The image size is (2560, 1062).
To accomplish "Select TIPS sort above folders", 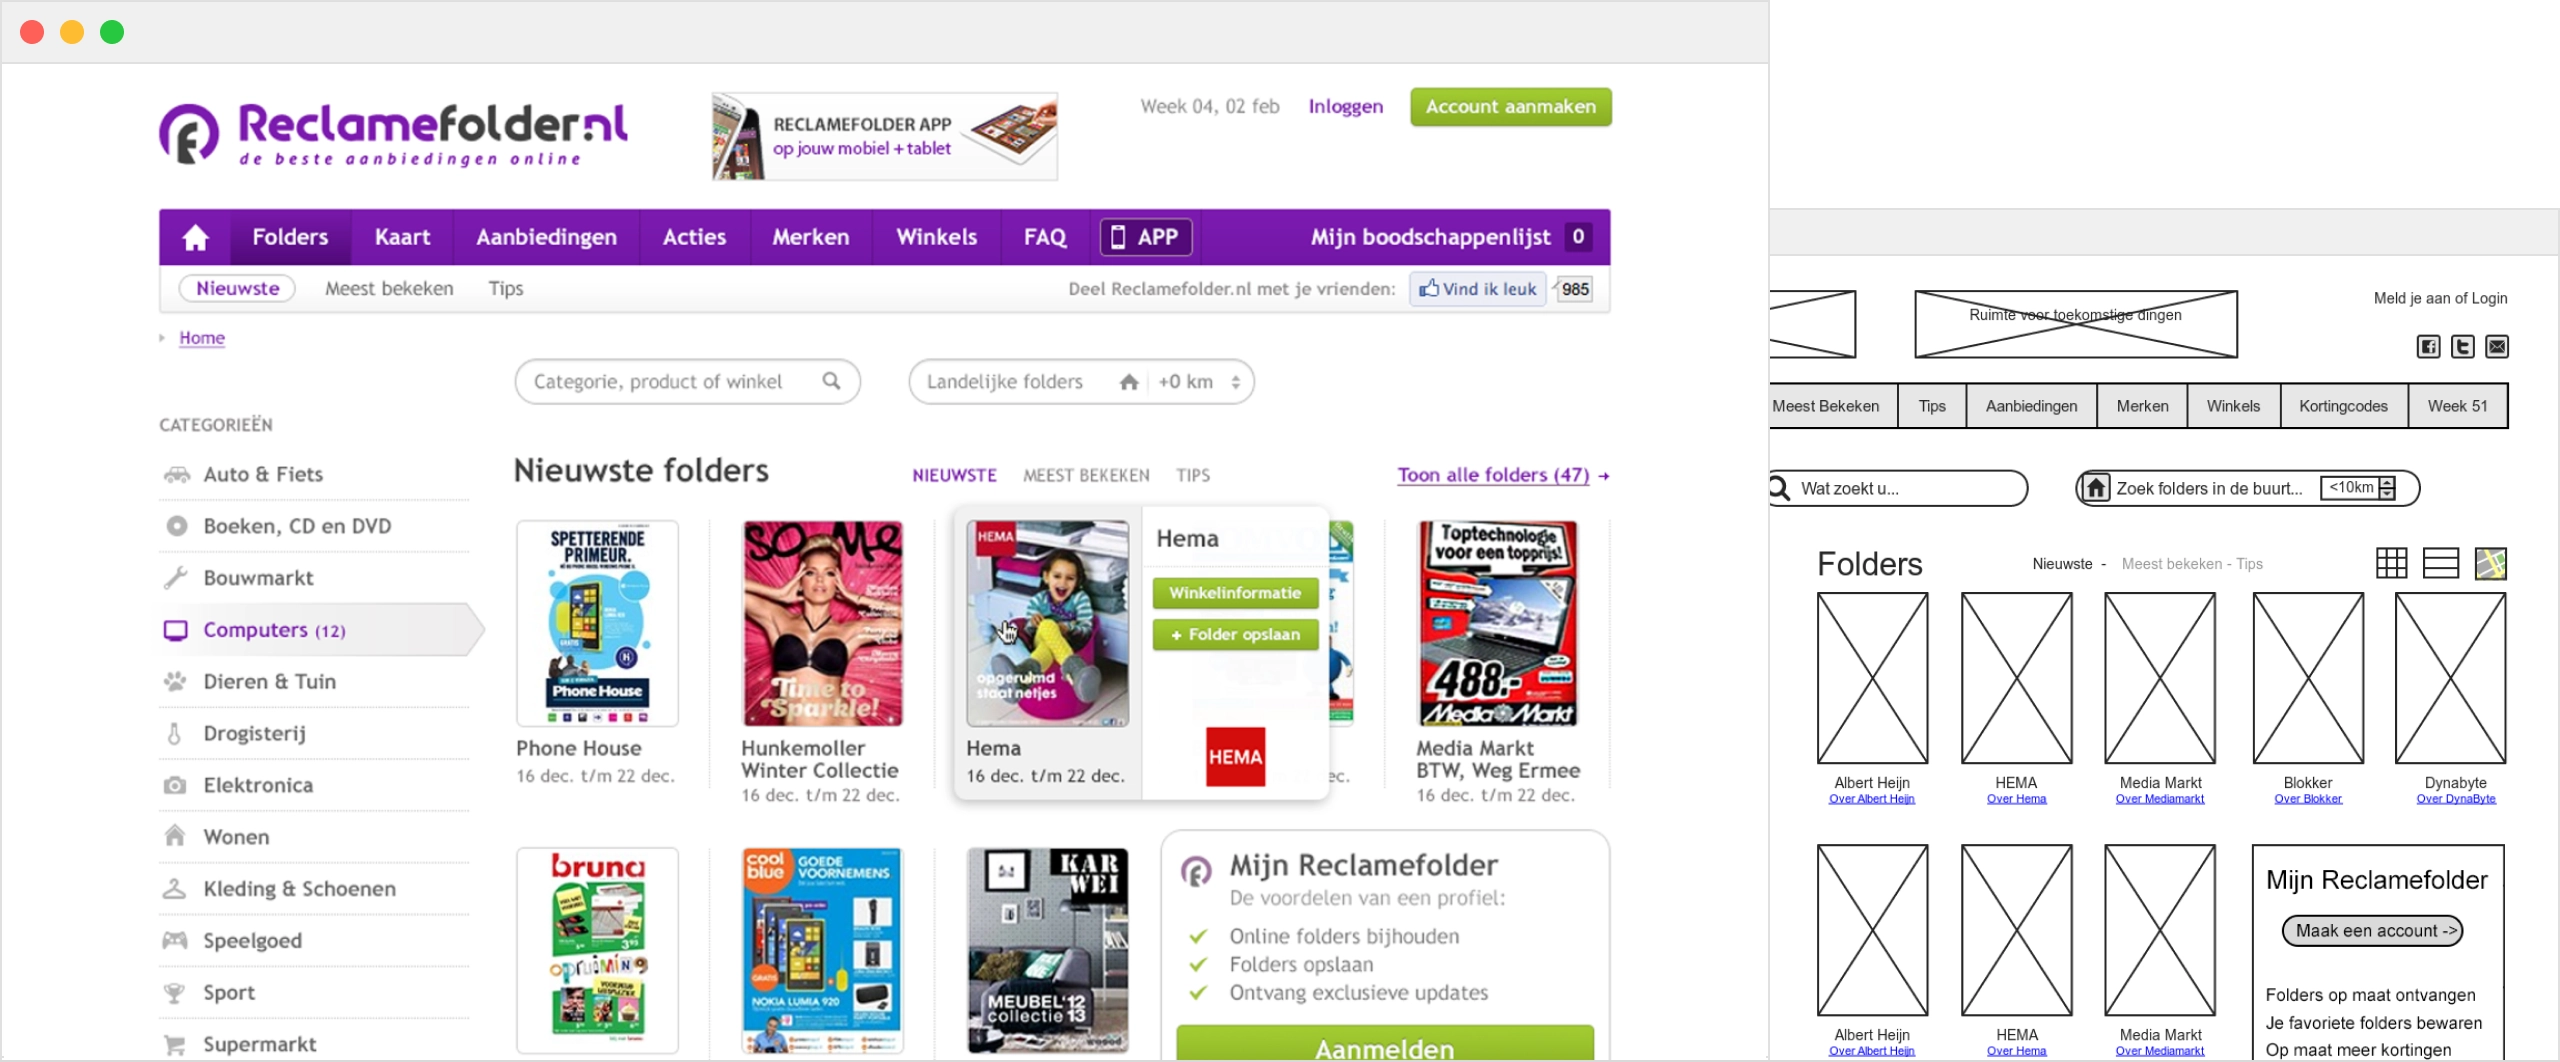I will [1192, 476].
